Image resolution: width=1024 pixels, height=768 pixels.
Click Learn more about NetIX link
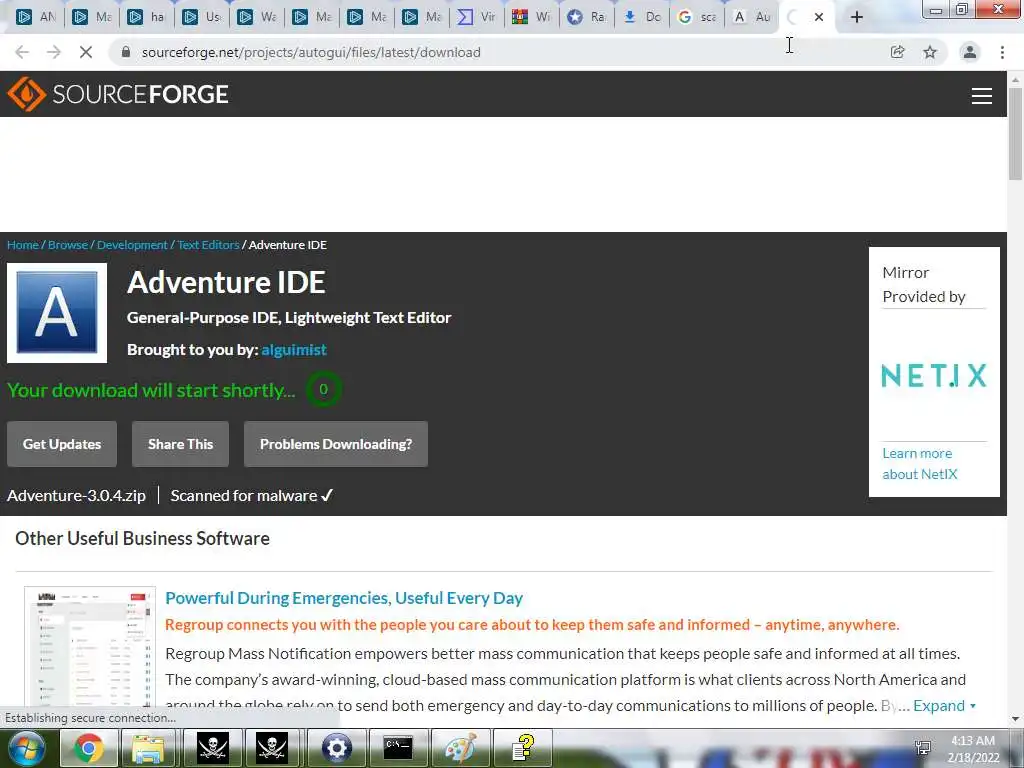(920, 464)
